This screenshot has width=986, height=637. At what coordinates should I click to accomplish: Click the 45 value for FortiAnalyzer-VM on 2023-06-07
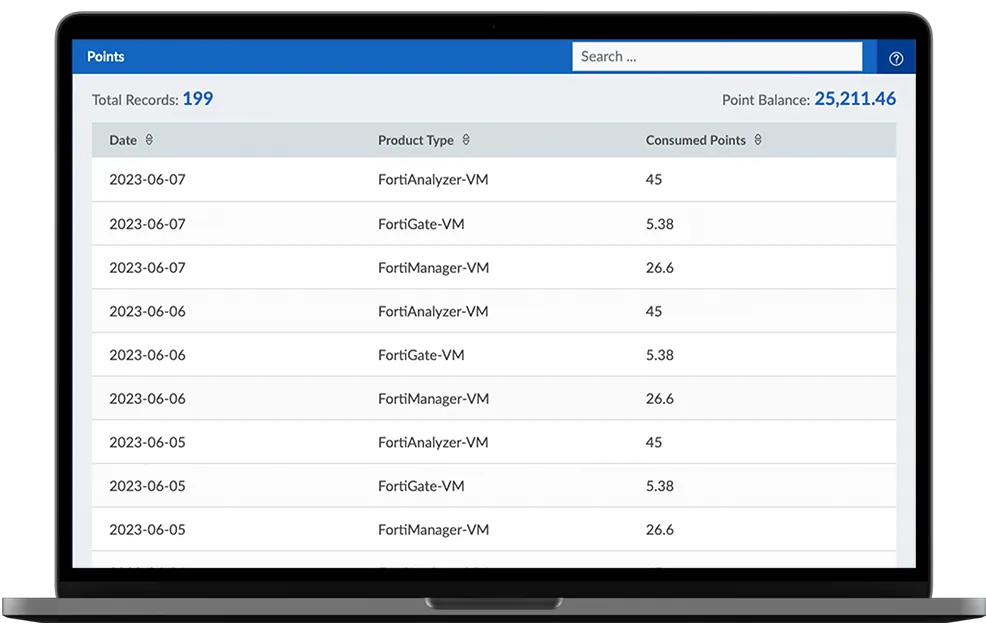pos(654,180)
